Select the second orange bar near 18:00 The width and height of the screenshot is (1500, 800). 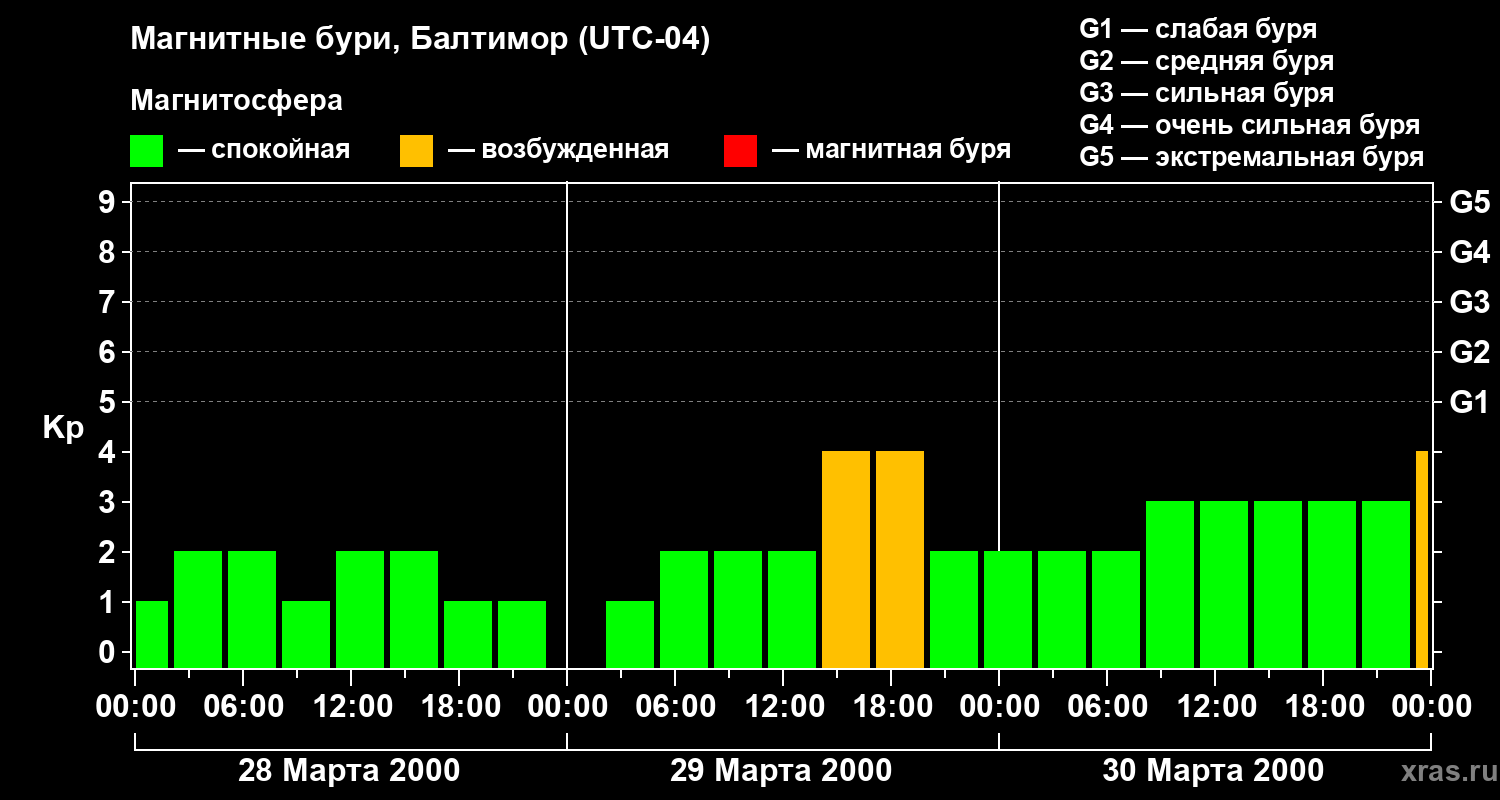900,560
